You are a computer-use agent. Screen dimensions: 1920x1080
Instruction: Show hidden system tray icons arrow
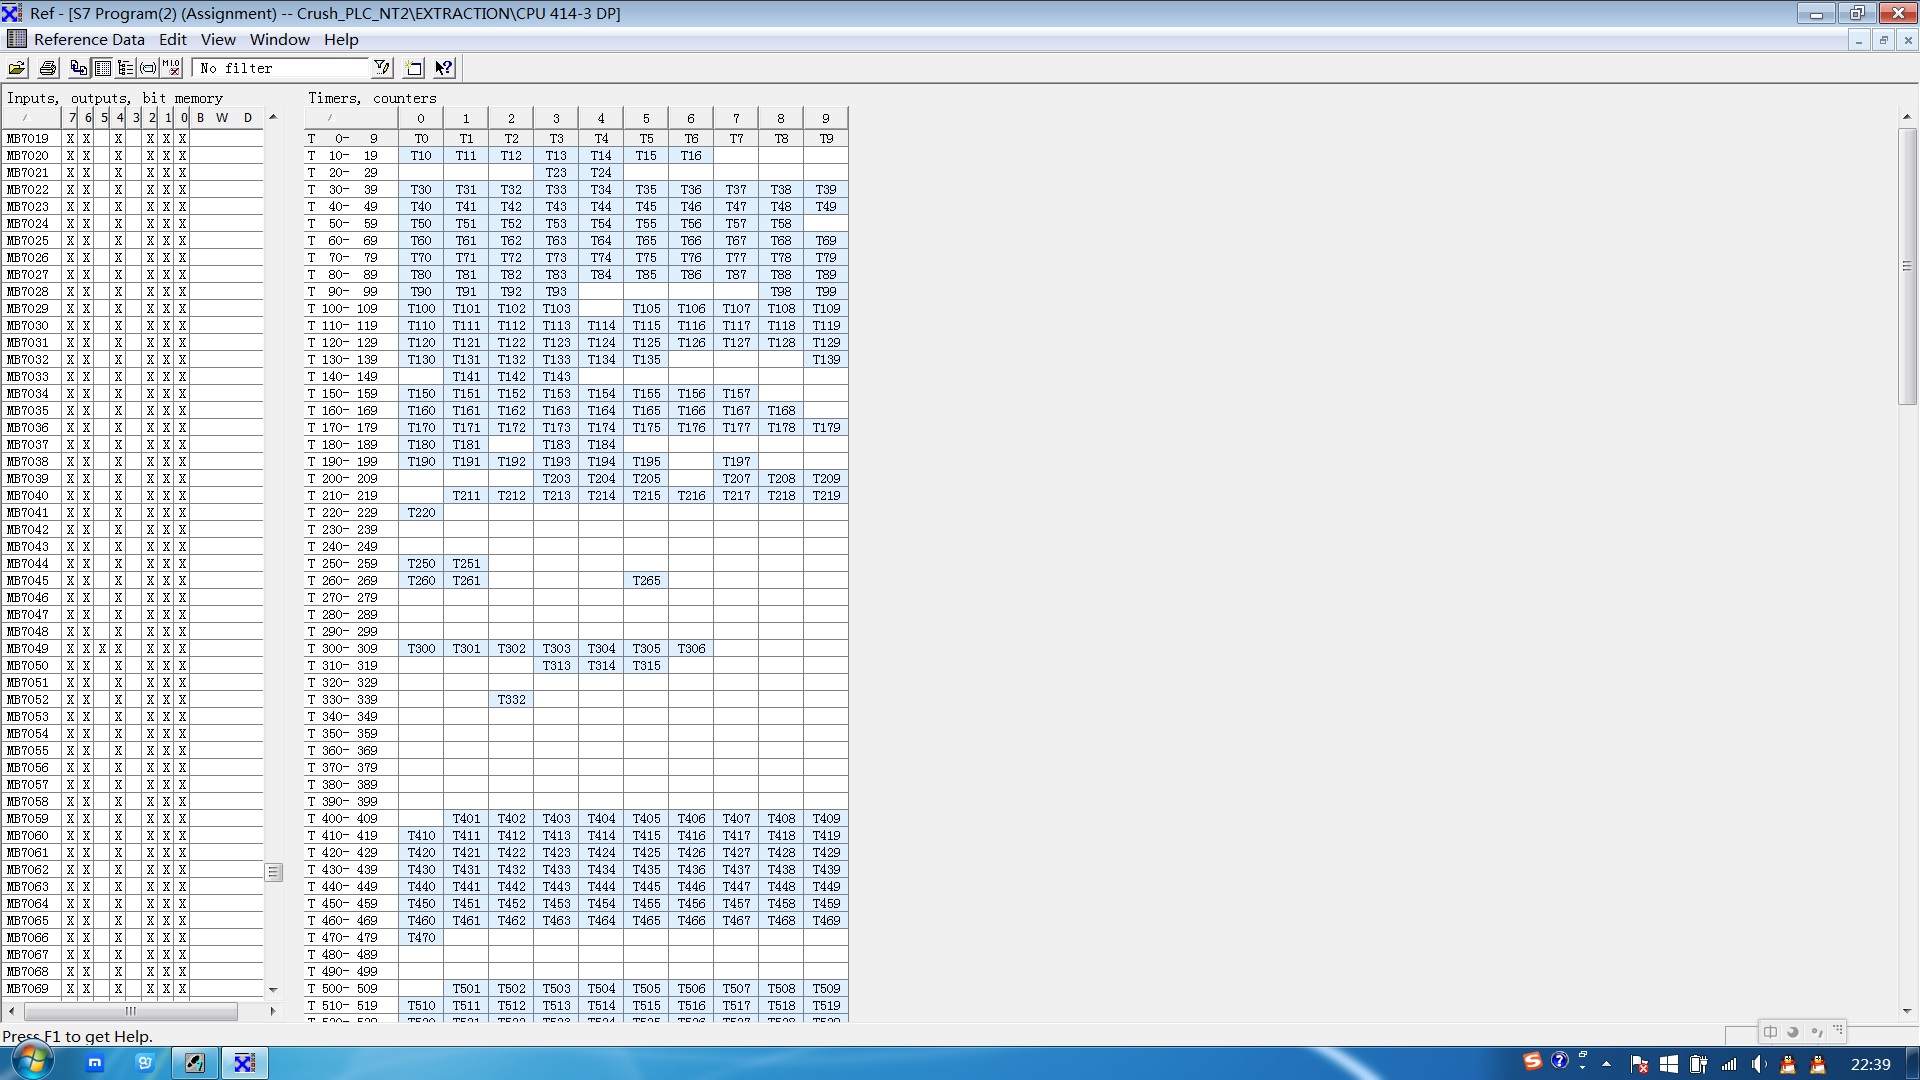[1607, 1064]
